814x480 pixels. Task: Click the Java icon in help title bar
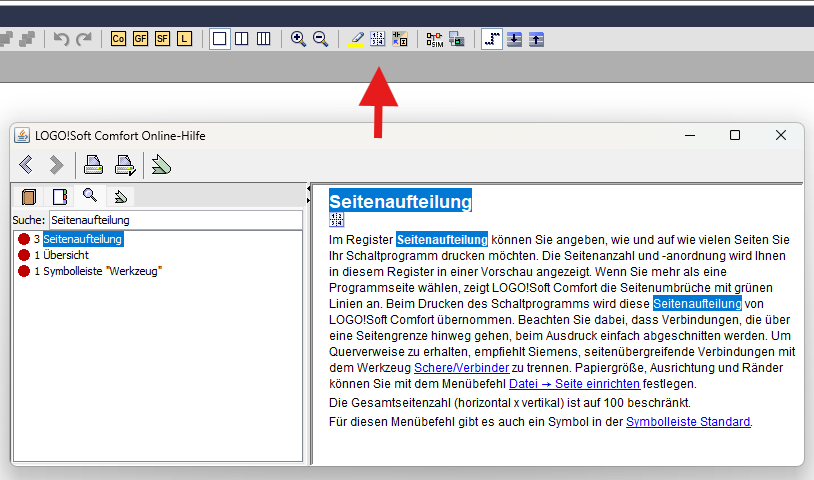(22, 135)
